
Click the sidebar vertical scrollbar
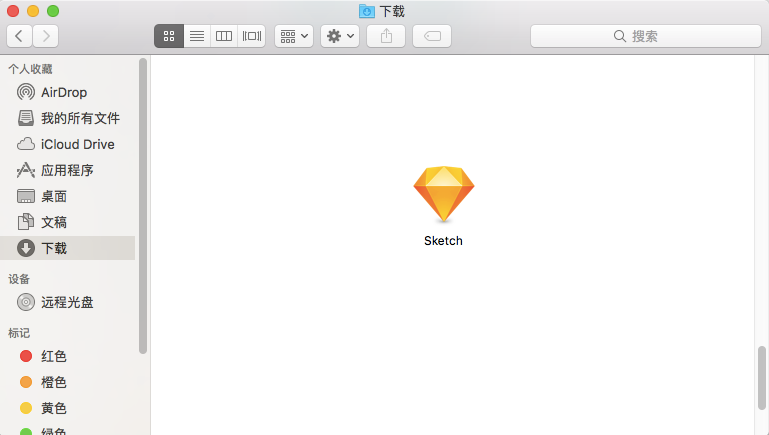pyautogui.click(x=143, y=206)
